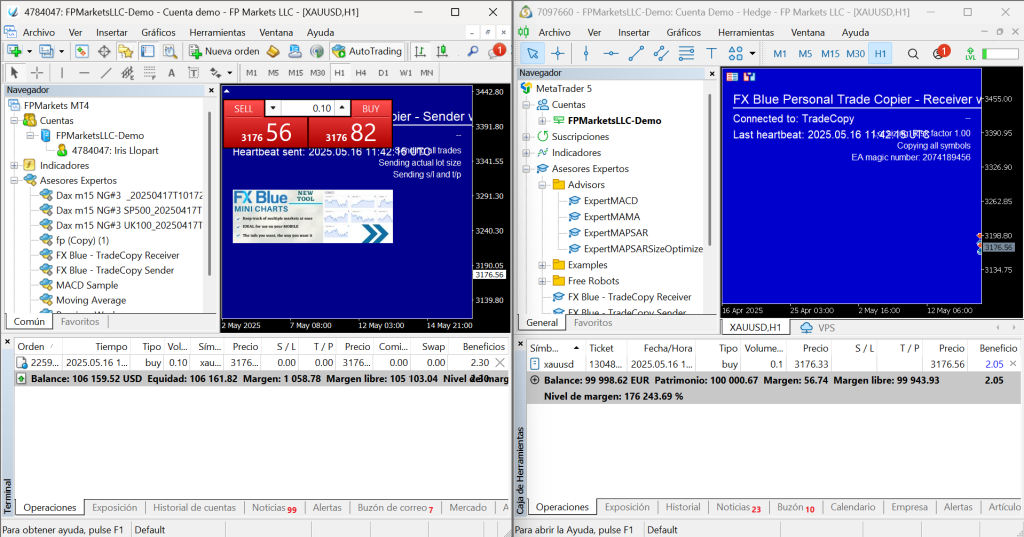Switch MT4 chart to D1 timeframe
The width and height of the screenshot is (1024, 537).
pyautogui.click(x=383, y=73)
